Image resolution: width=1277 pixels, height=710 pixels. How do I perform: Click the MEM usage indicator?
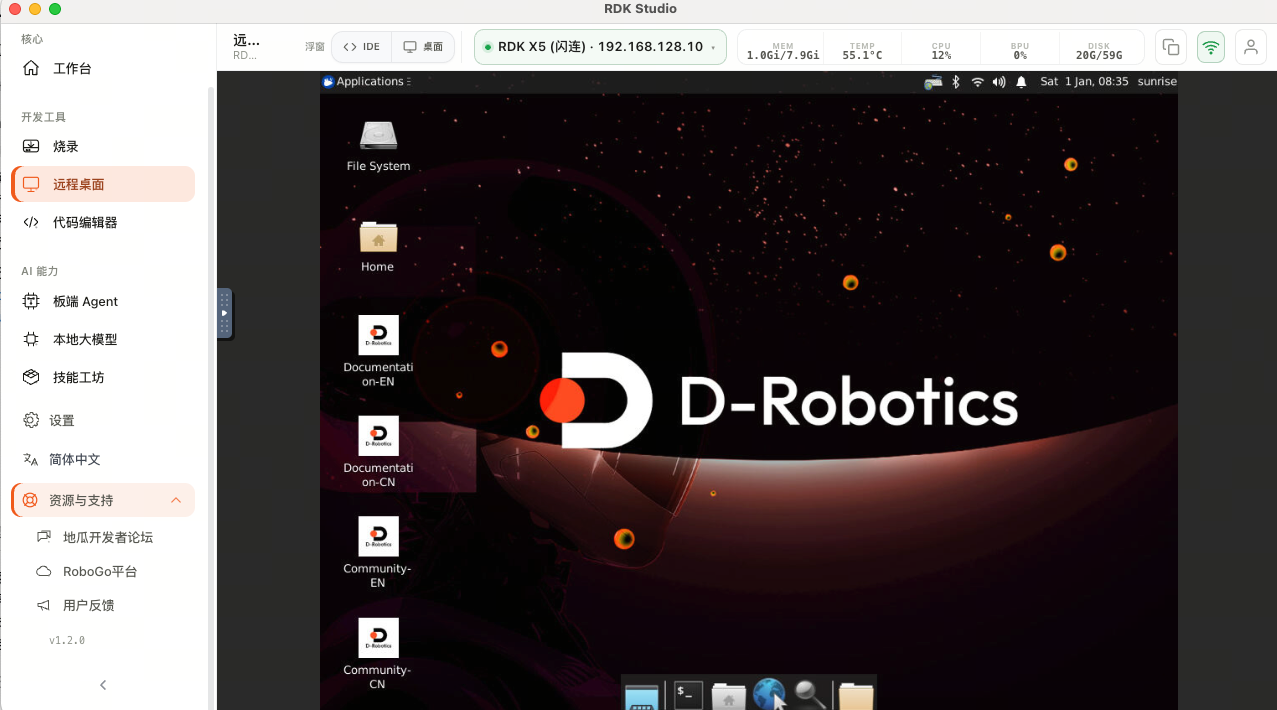point(783,51)
